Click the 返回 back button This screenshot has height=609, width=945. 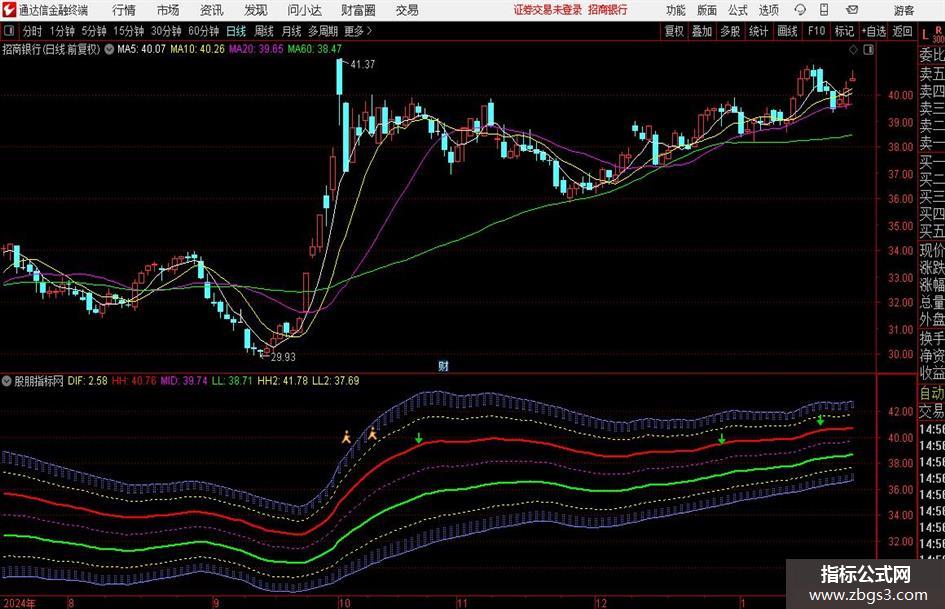(x=902, y=31)
